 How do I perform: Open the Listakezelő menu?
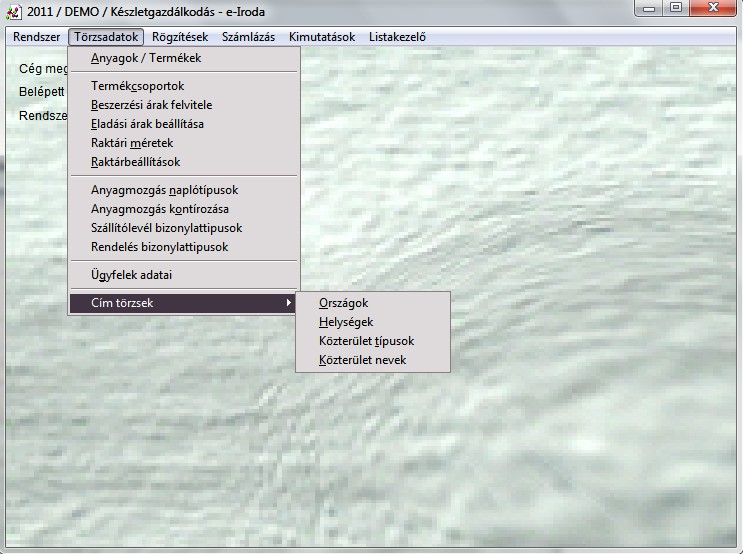(x=397, y=37)
